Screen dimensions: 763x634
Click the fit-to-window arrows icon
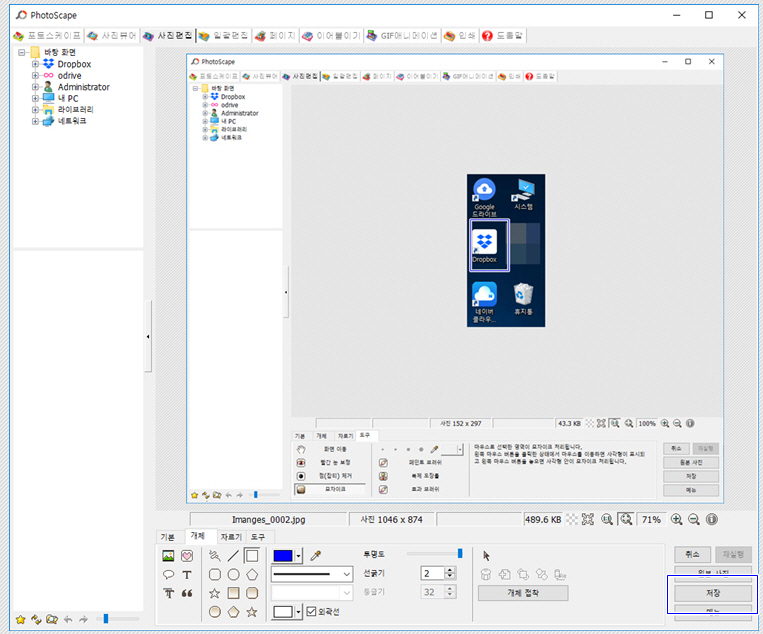pyautogui.click(x=588, y=520)
